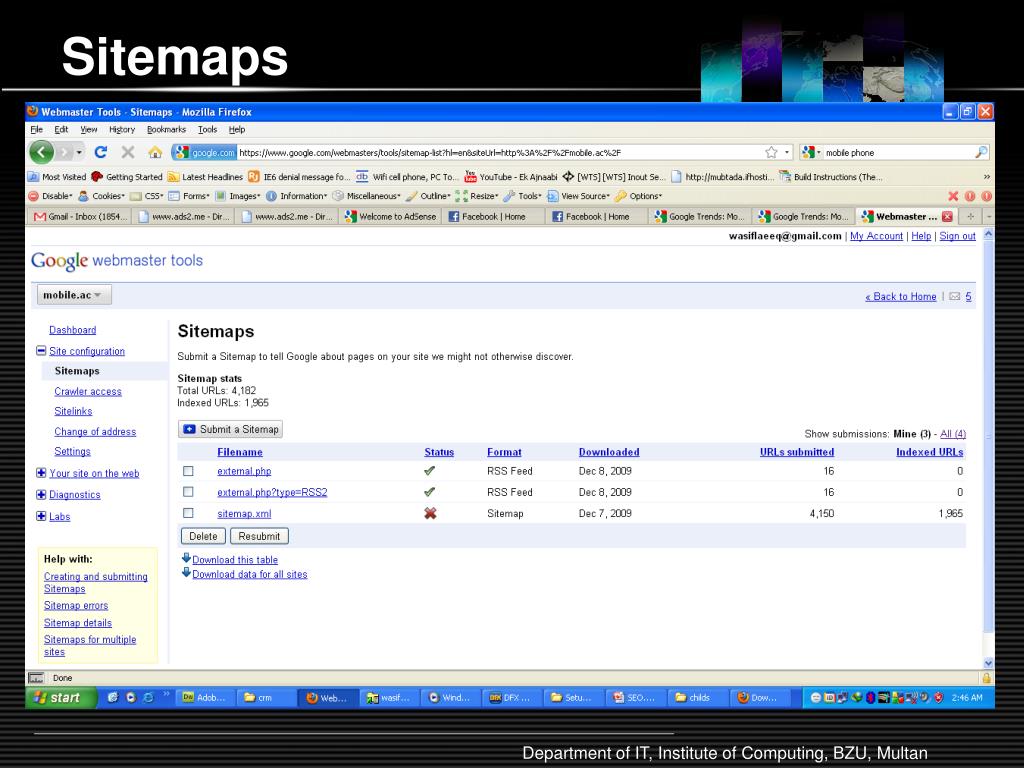Click the red error status icon for sitemap.xml

coord(430,513)
